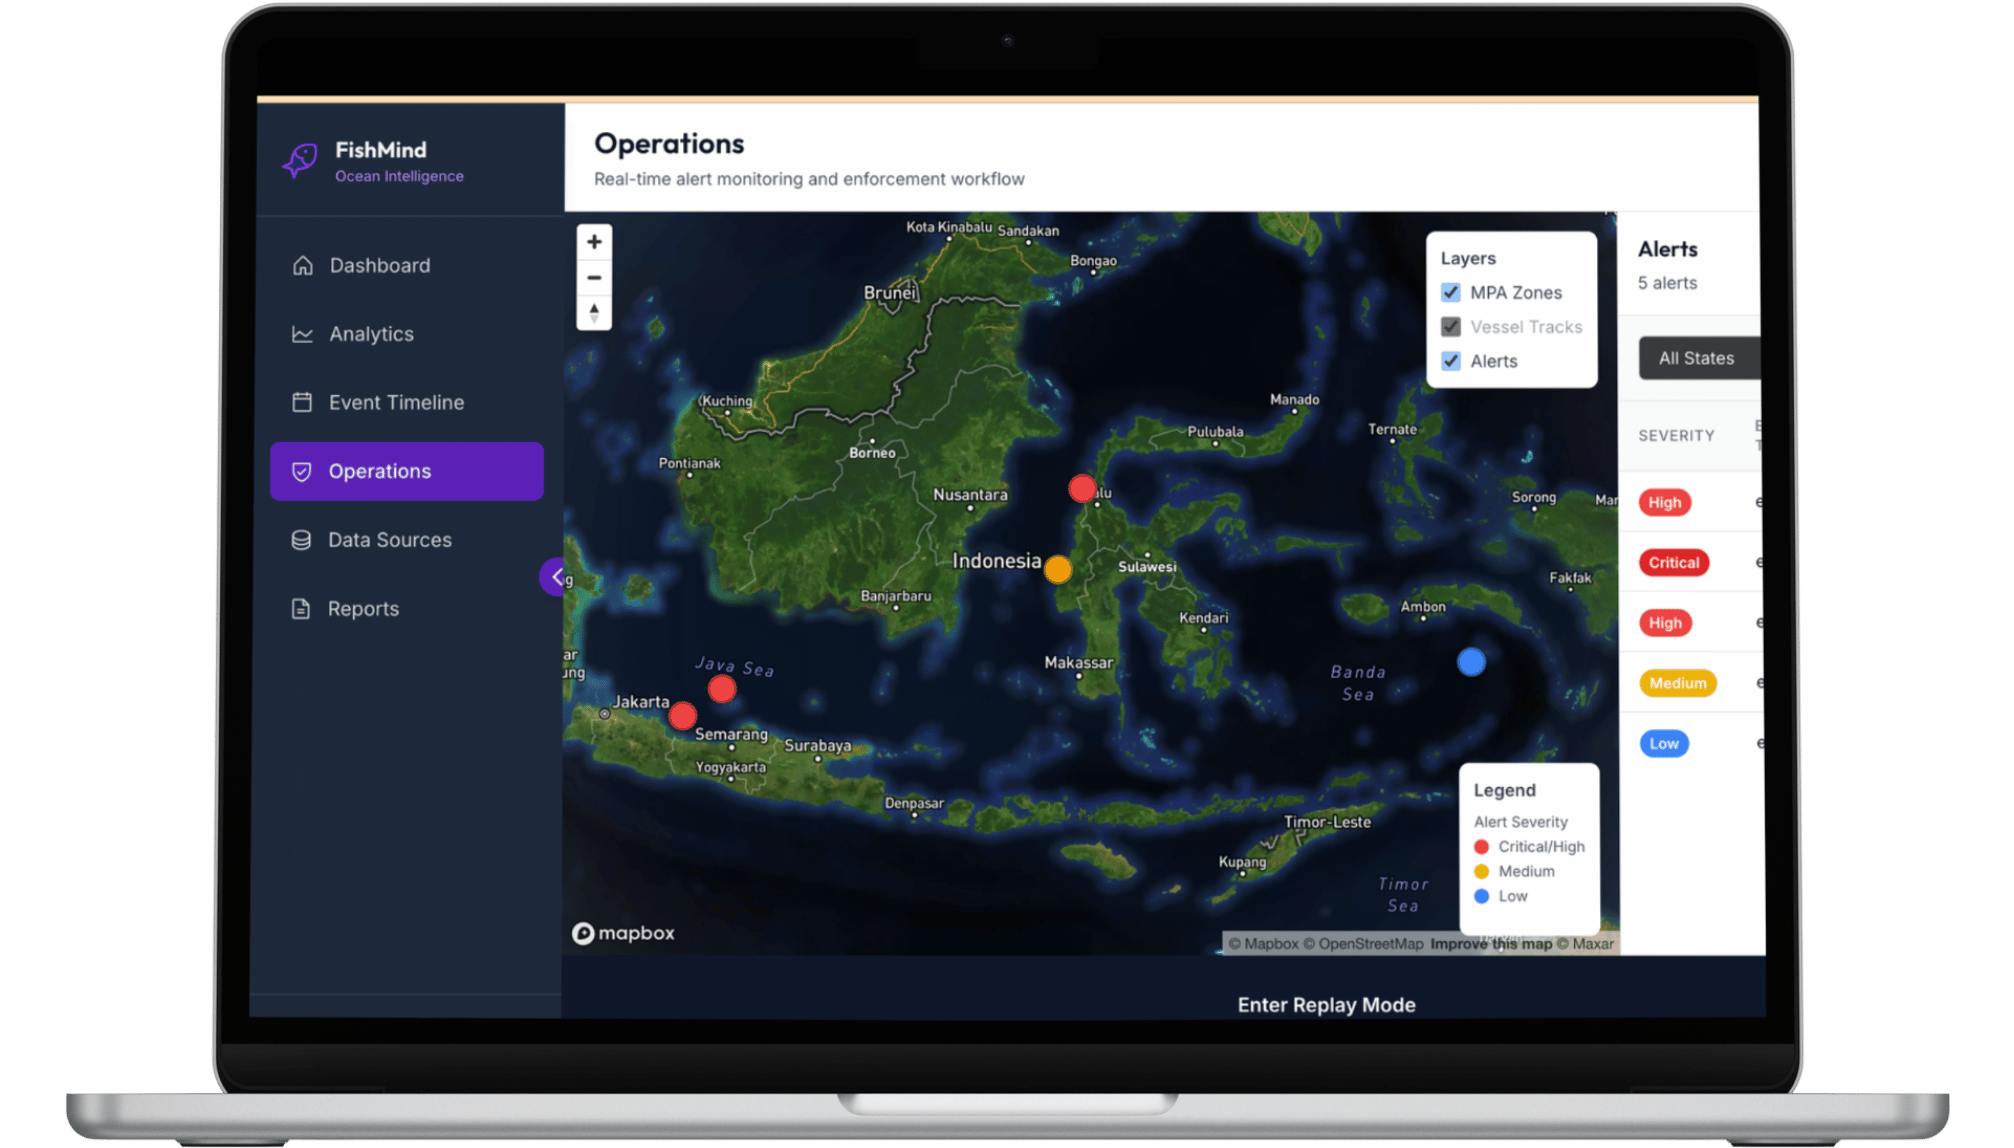Click the FishMind fish logo icon
The height and width of the screenshot is (1148, 2014).
300,160
